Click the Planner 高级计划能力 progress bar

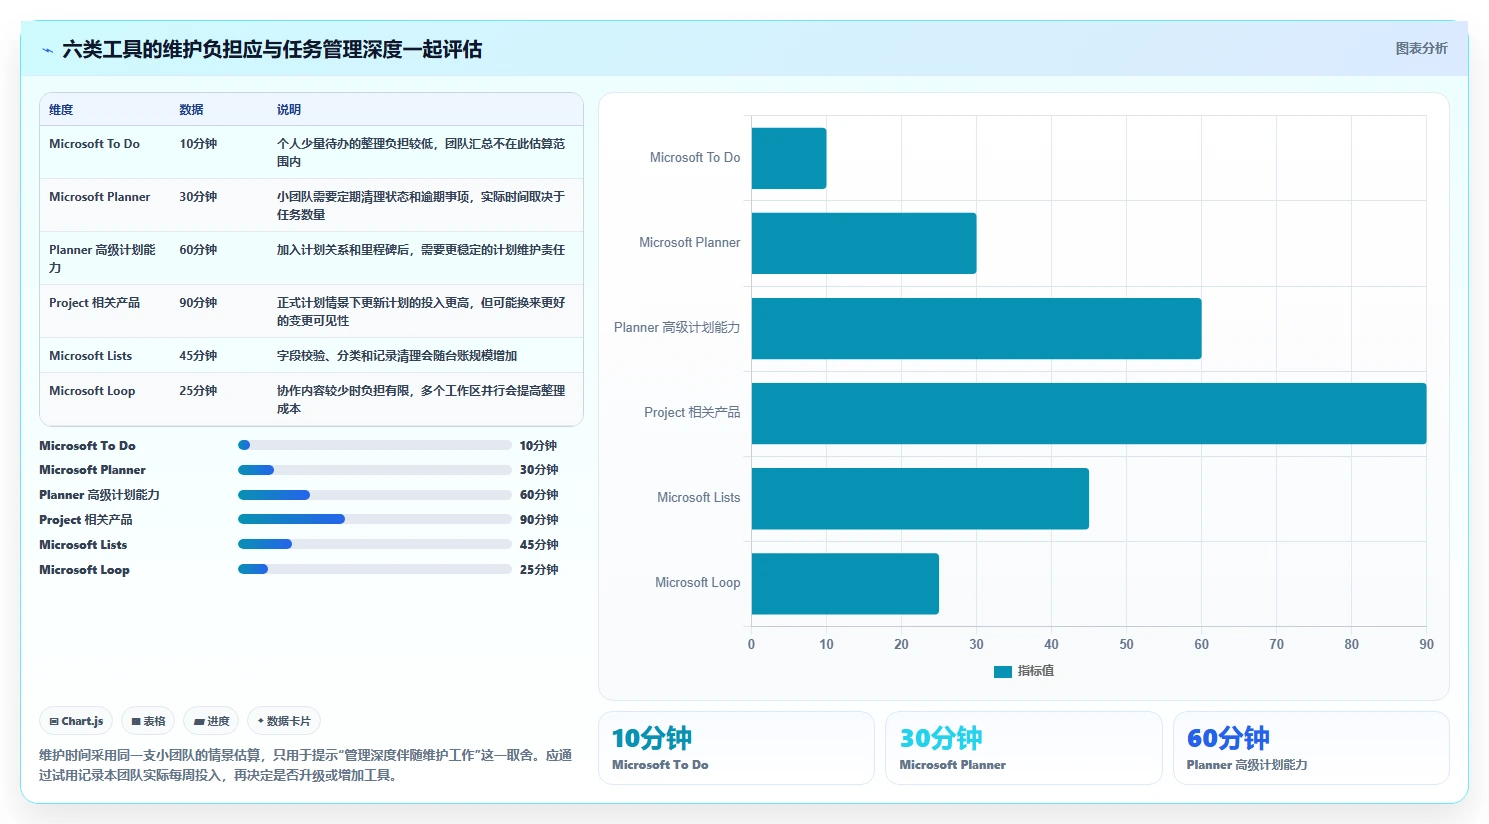click(x=374, y=495)
